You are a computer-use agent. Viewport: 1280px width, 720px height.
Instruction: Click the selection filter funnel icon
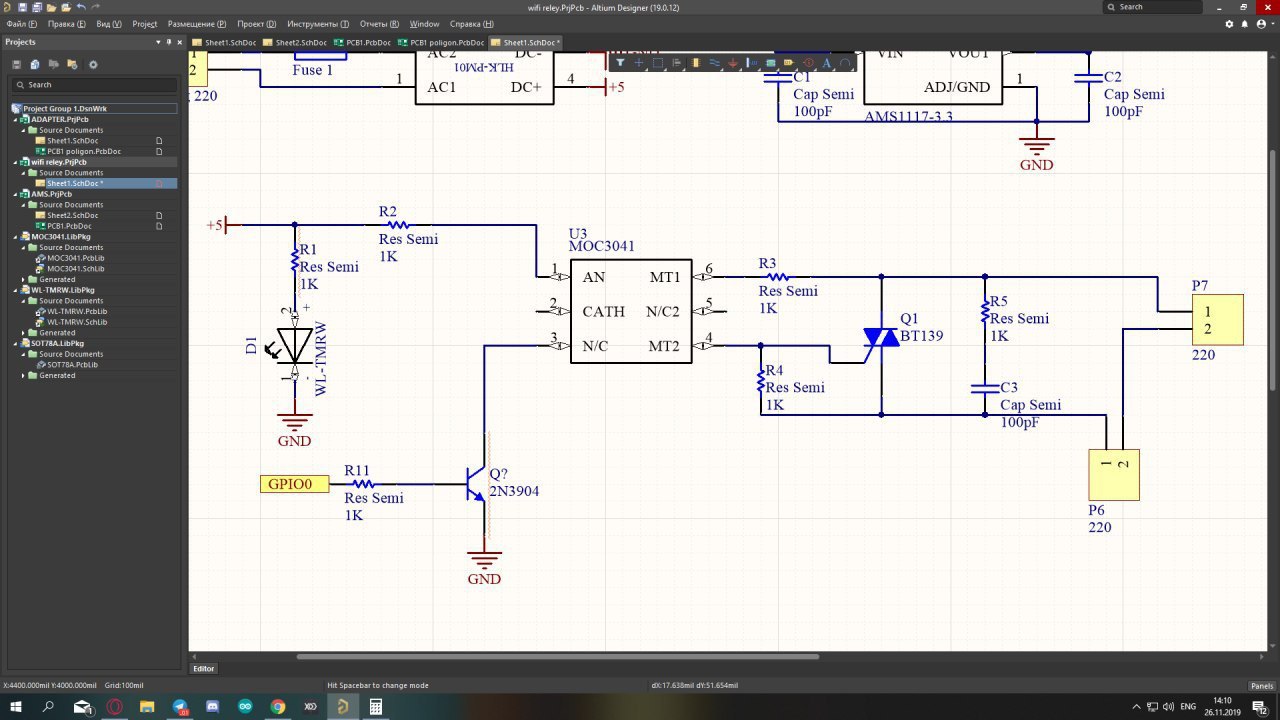pyautogui.click(x=620, y=63)
